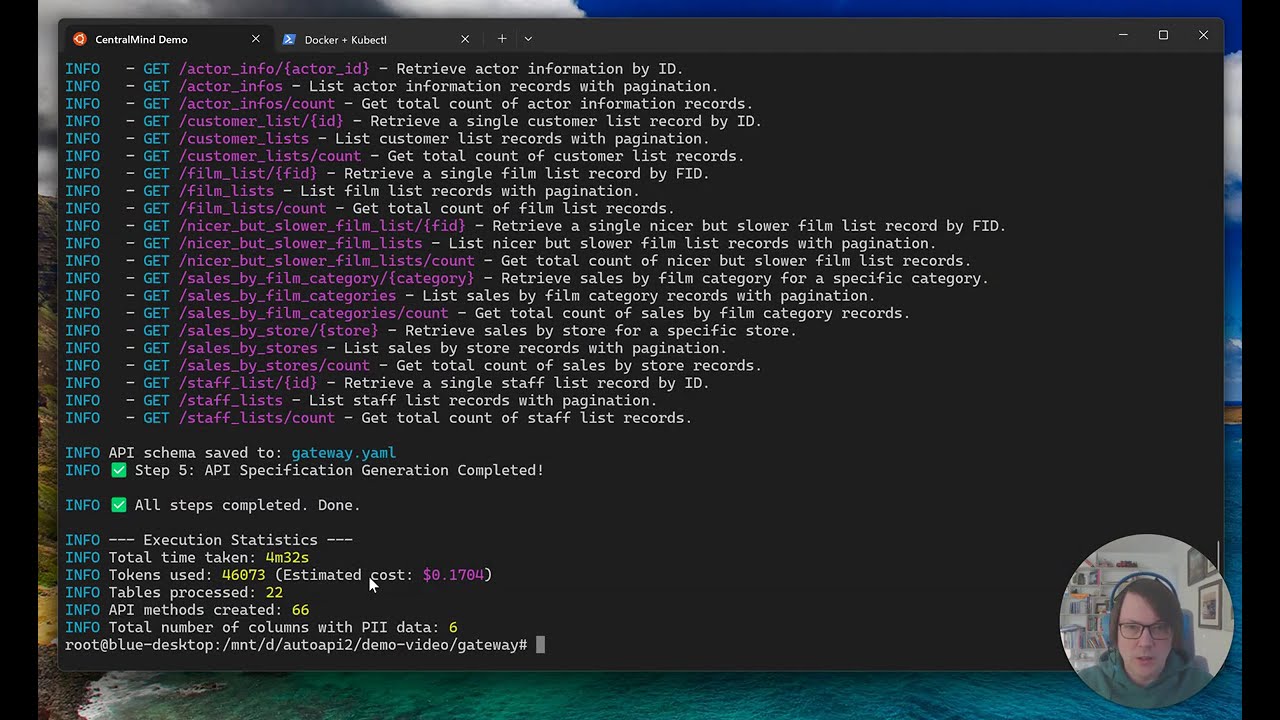
Task: Click the /staff_lists/count endpoint text
Action: click(256, 418)
